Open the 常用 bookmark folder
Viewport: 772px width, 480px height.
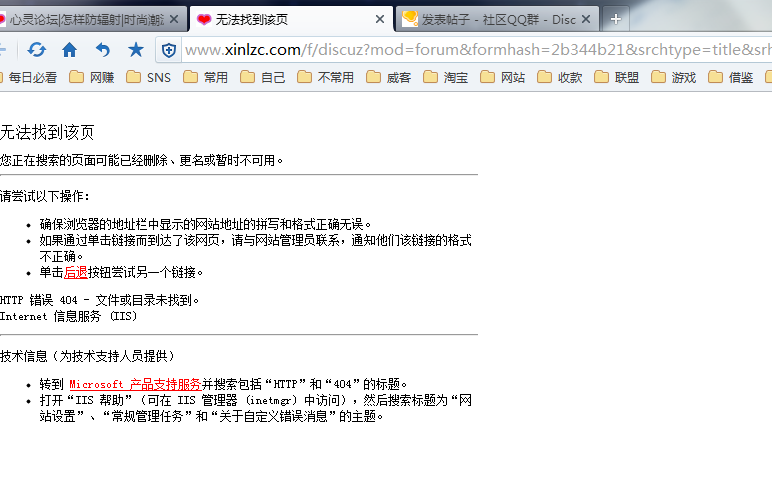click(205, 78)
